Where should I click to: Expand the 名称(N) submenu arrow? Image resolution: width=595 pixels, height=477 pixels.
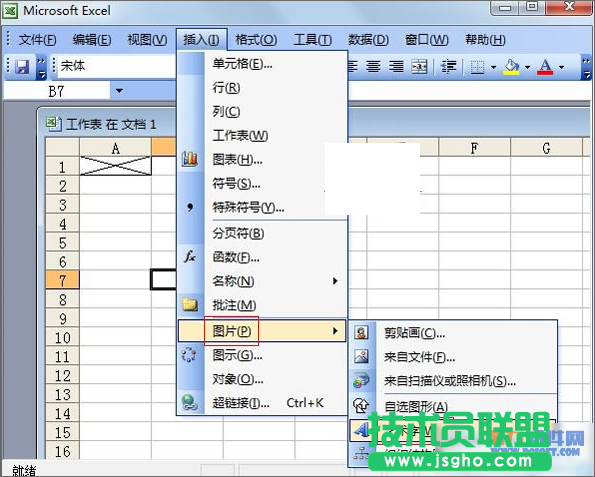(x=335, y=281)
